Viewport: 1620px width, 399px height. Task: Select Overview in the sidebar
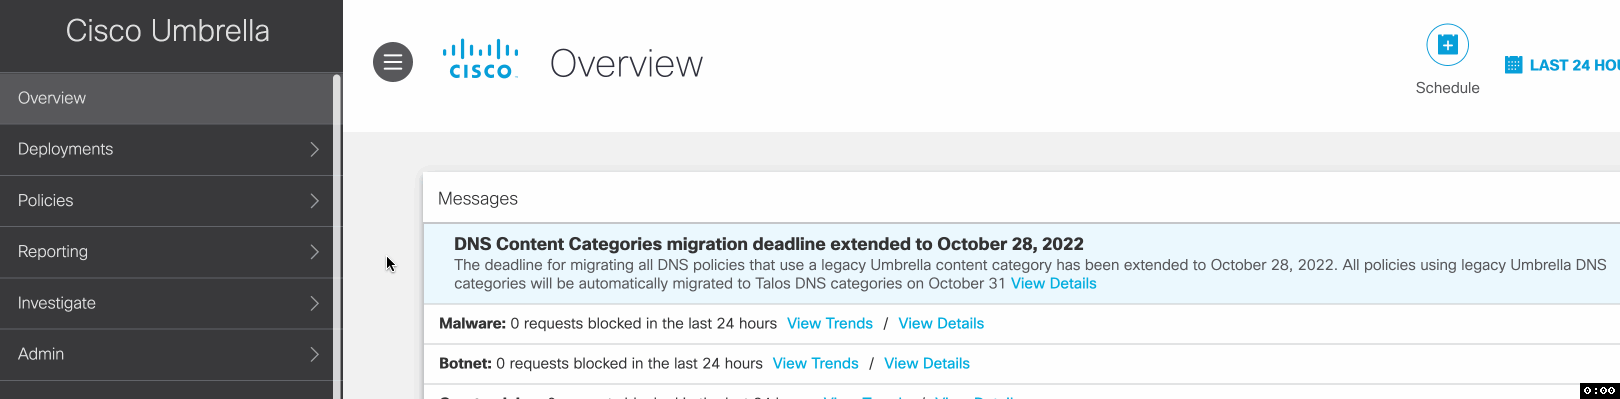(x=166, y=98)
